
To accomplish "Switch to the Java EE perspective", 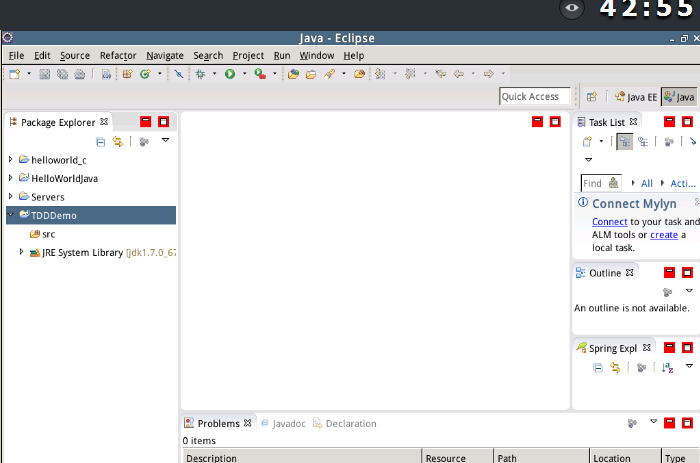I will pyautogui.click(x=636, y=97).
